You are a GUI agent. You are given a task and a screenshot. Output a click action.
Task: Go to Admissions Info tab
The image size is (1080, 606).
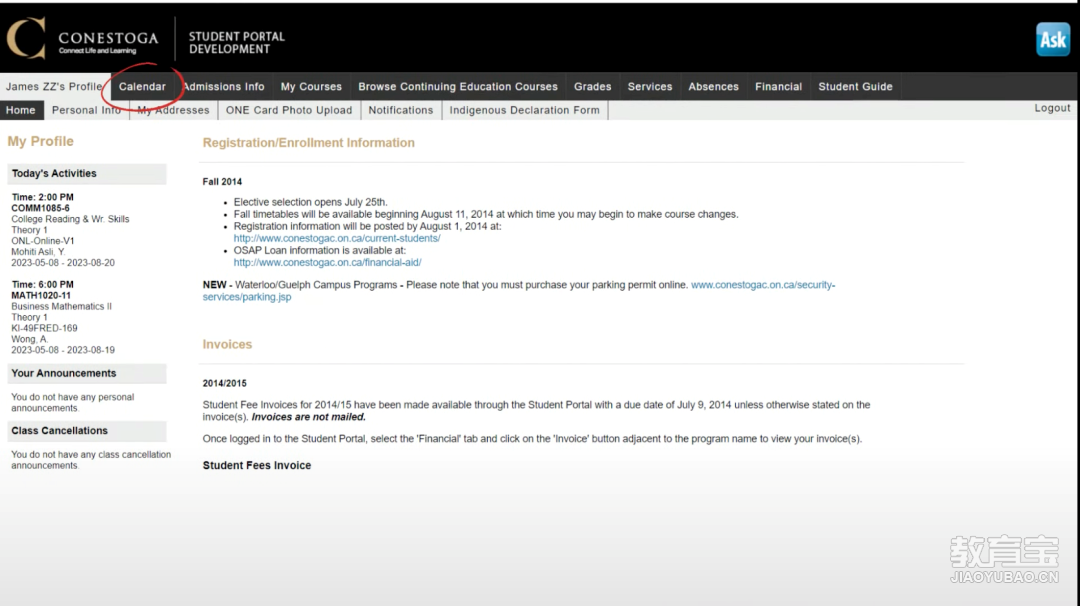tap(224, 87)
